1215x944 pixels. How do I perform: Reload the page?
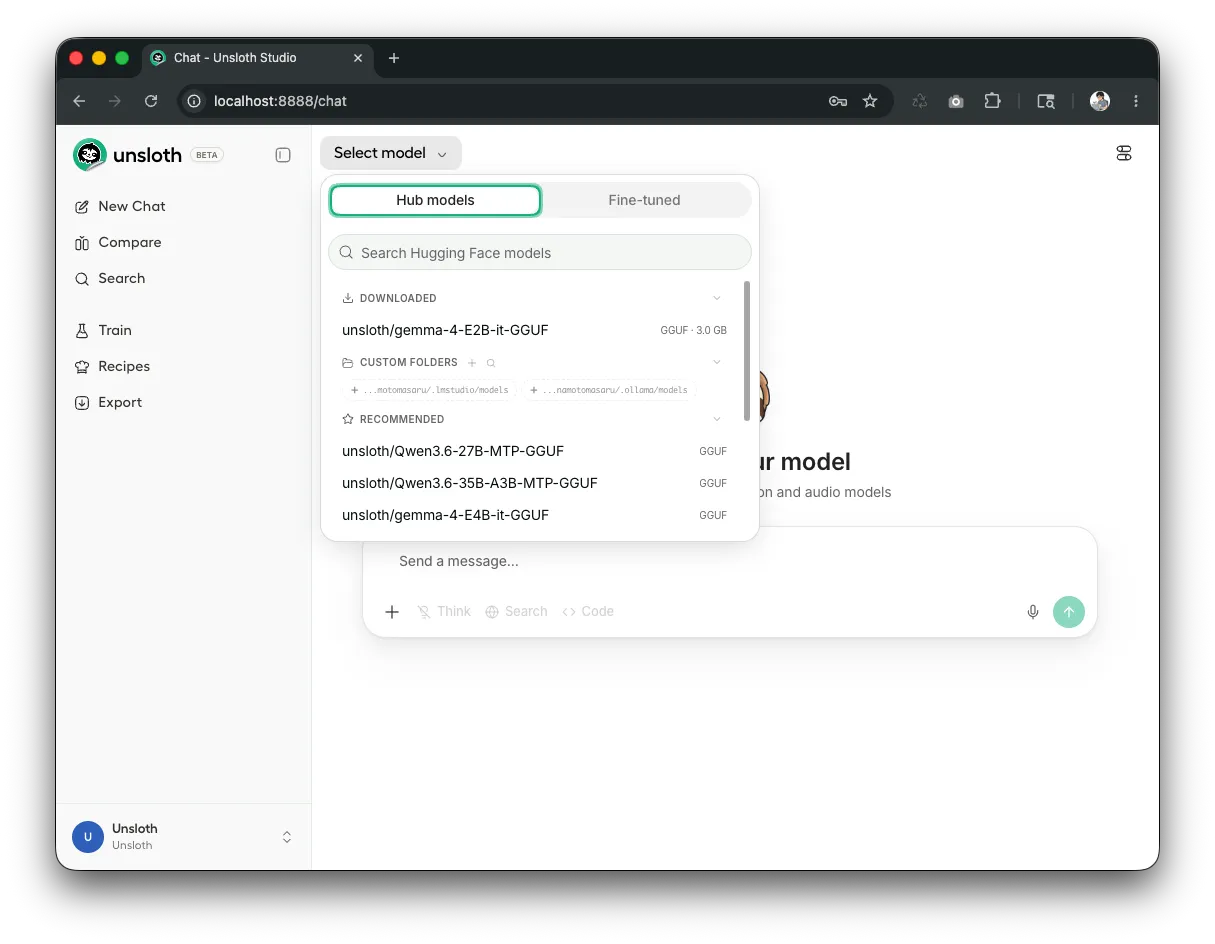click(x=151, y=101)
